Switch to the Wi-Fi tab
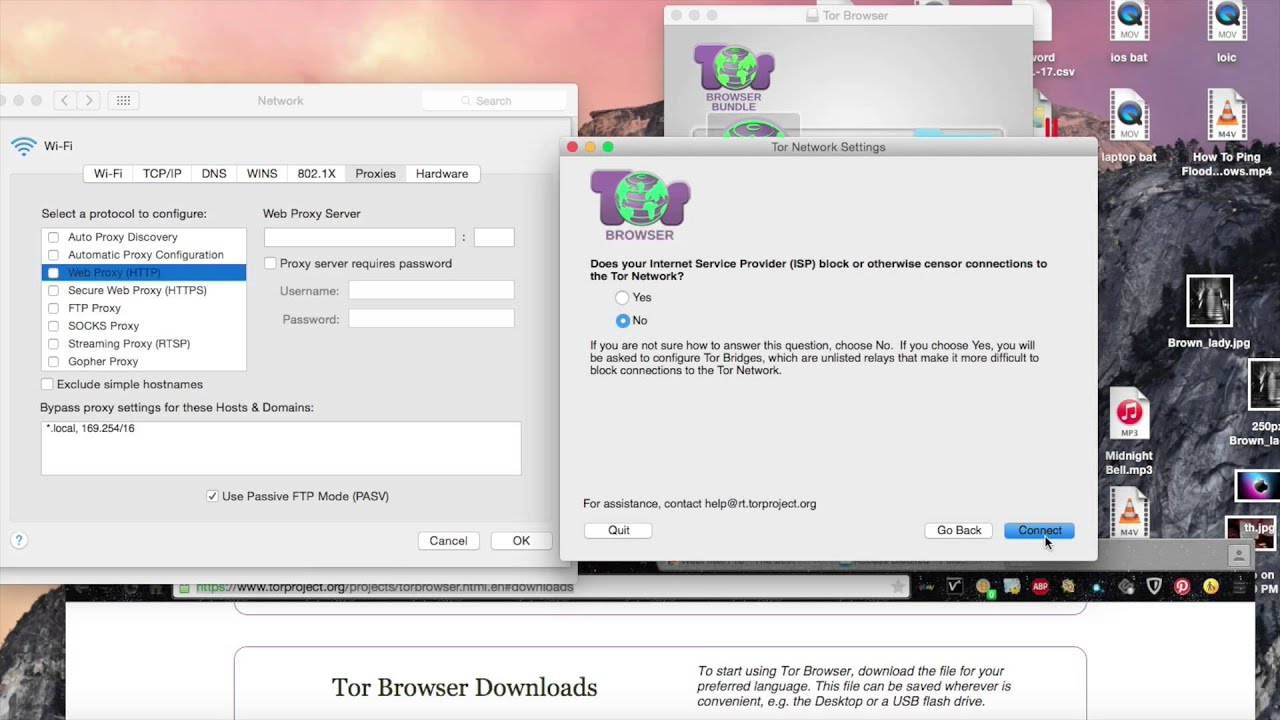Image resolution: width=1280 pixels, height=720 pixels. [108, 173]
